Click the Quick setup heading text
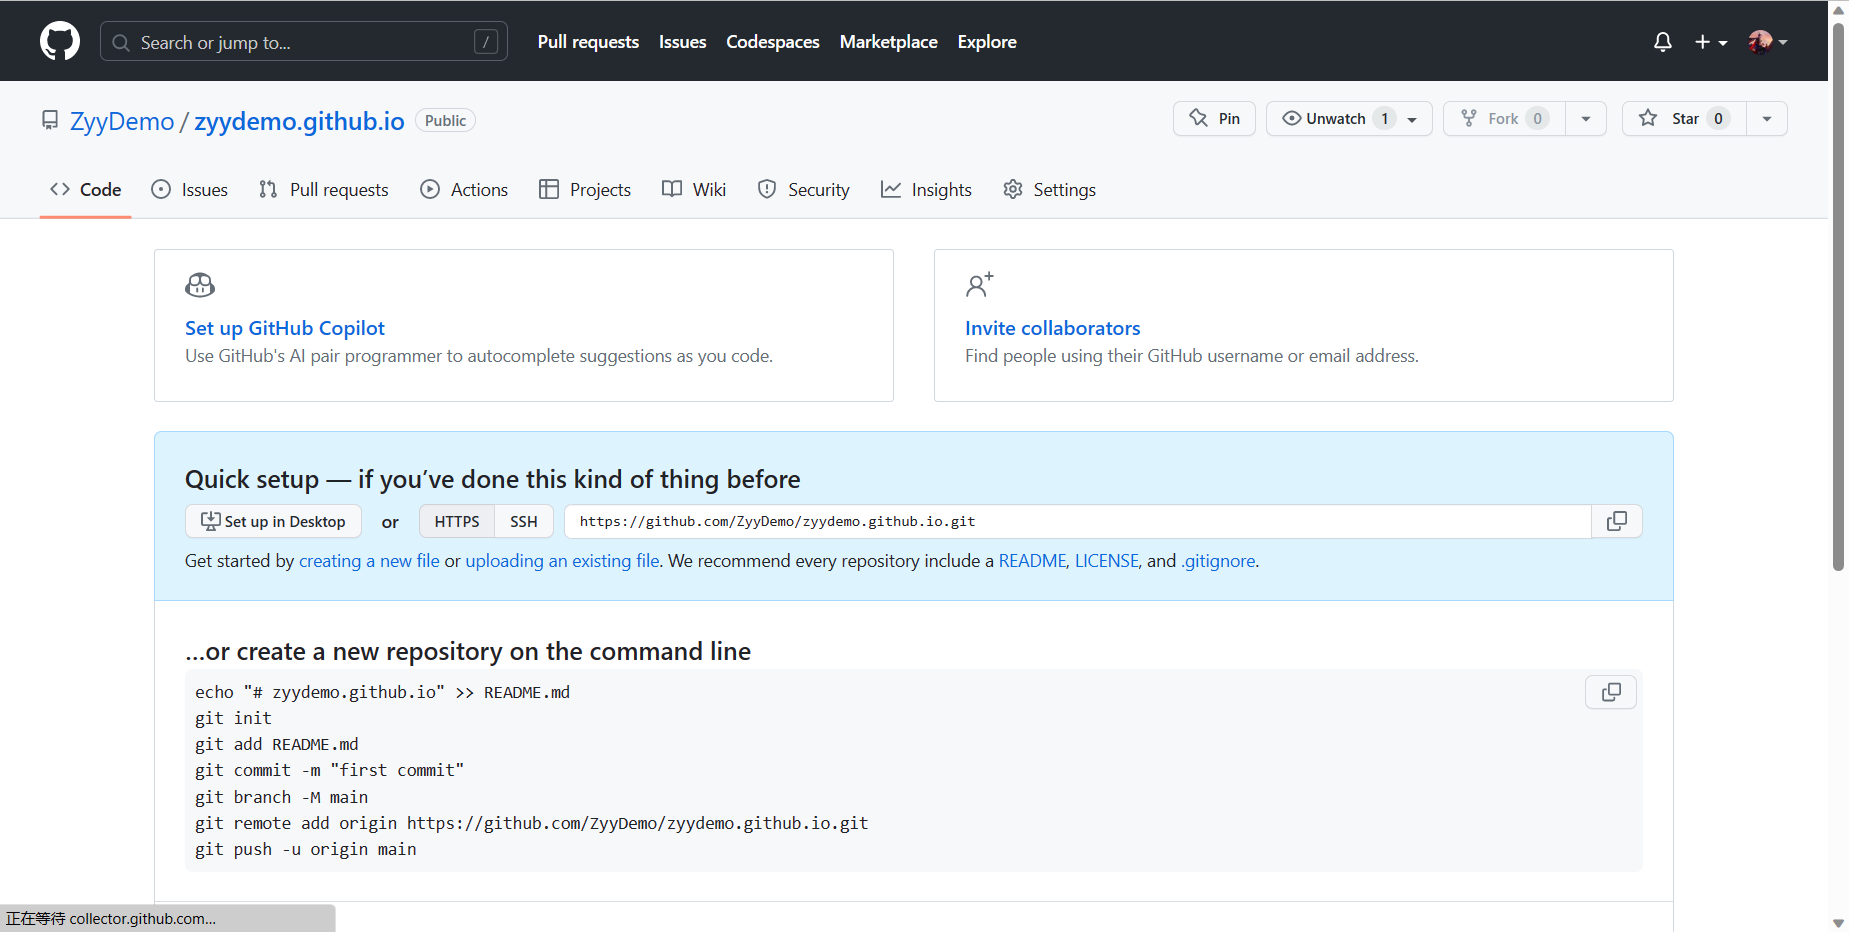1849x932 pixels. [x=493, y=479]
